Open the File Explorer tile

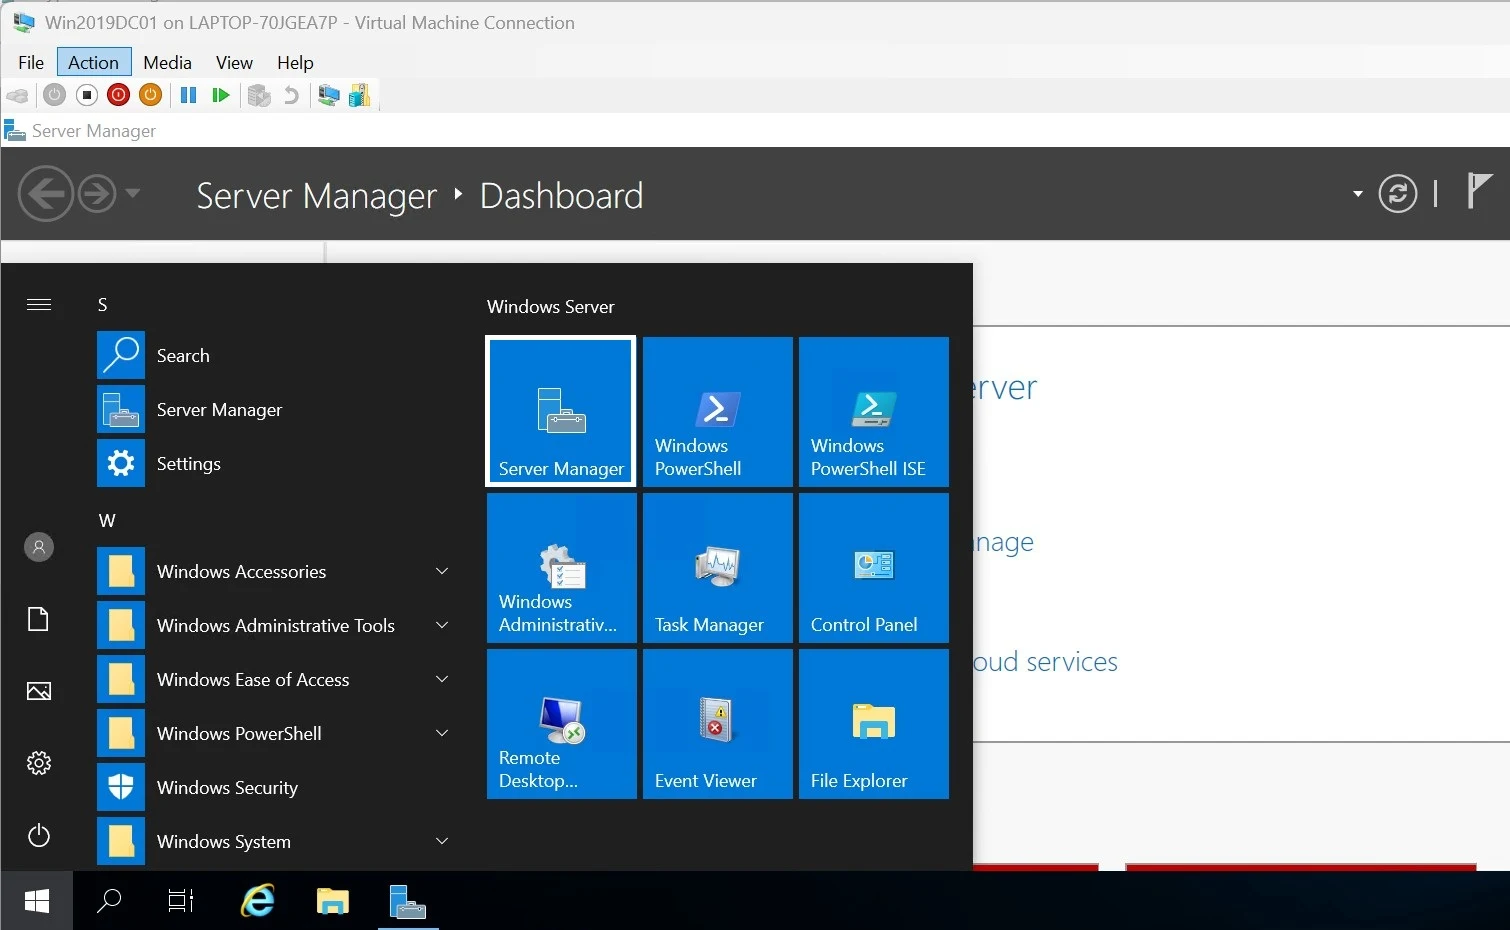(x=873, y=723)
